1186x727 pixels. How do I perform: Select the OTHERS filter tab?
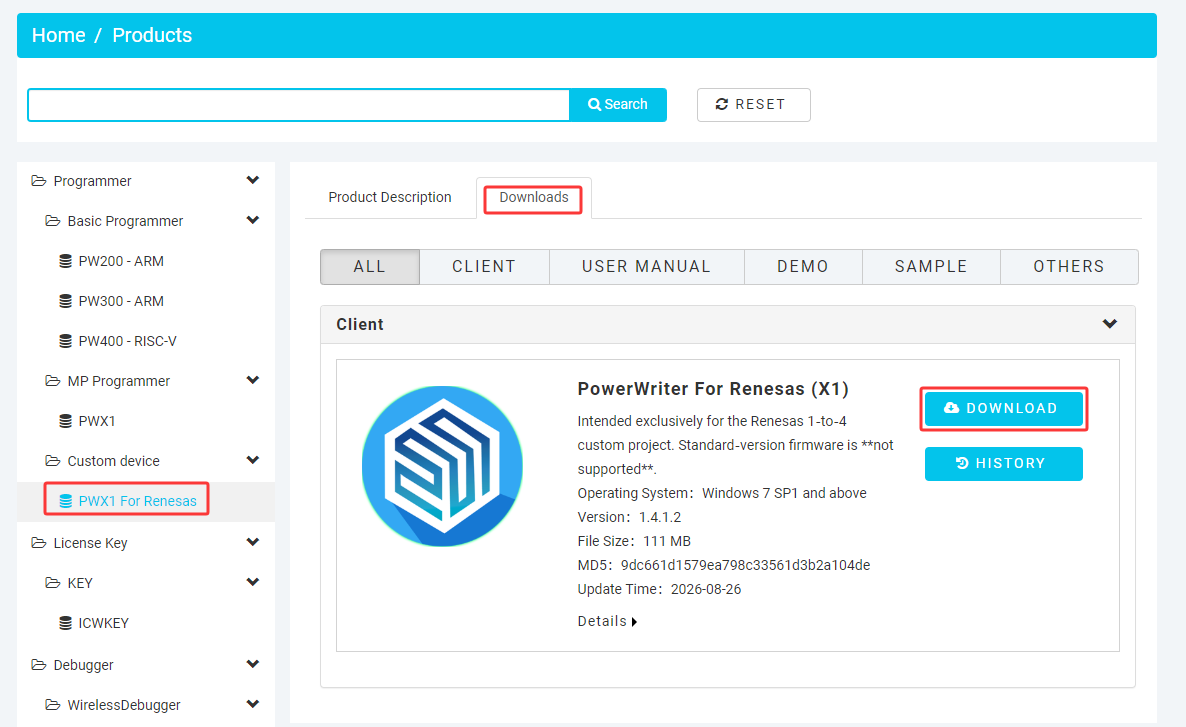(x=1069, y=267)
